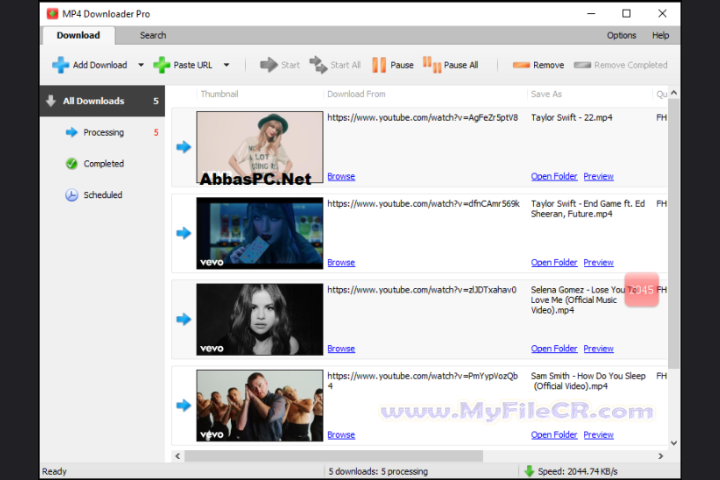Open Folder for Taylor Swift - 22.mp4
Screen dimensions: 720x480
(554, 176)
